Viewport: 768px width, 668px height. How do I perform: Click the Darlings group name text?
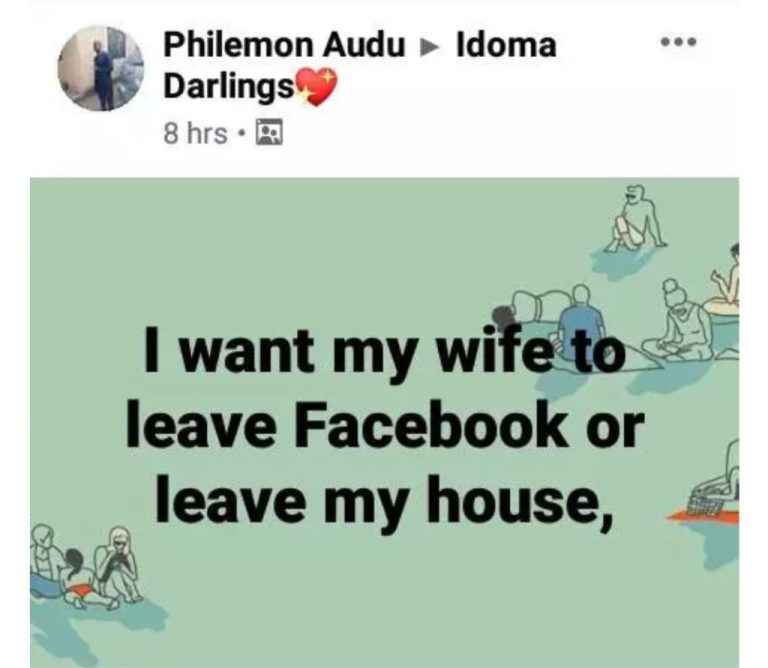tap(229, 87)
